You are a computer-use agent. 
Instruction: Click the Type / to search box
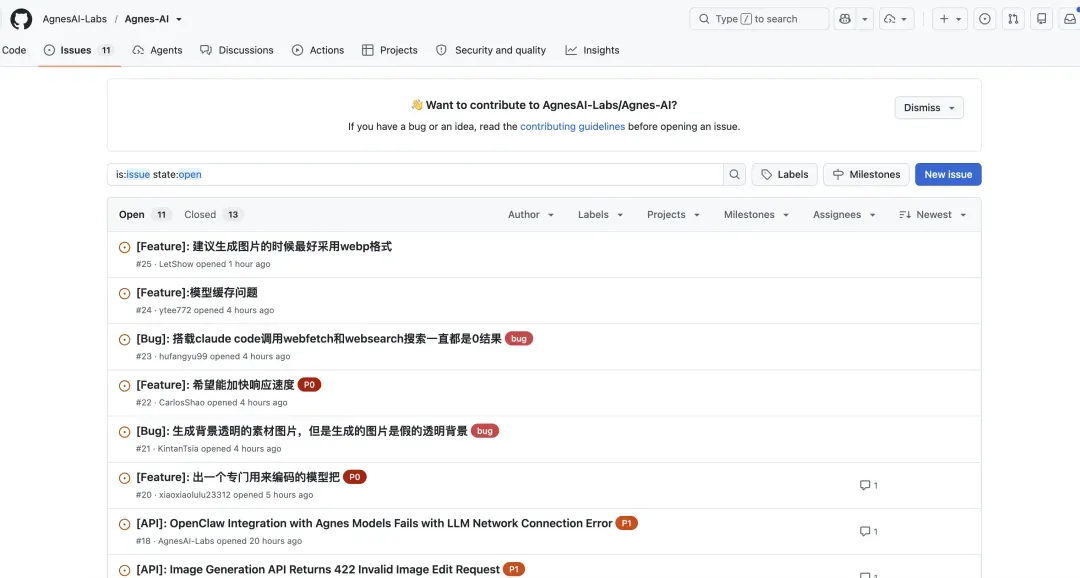(x=759, y=19)
